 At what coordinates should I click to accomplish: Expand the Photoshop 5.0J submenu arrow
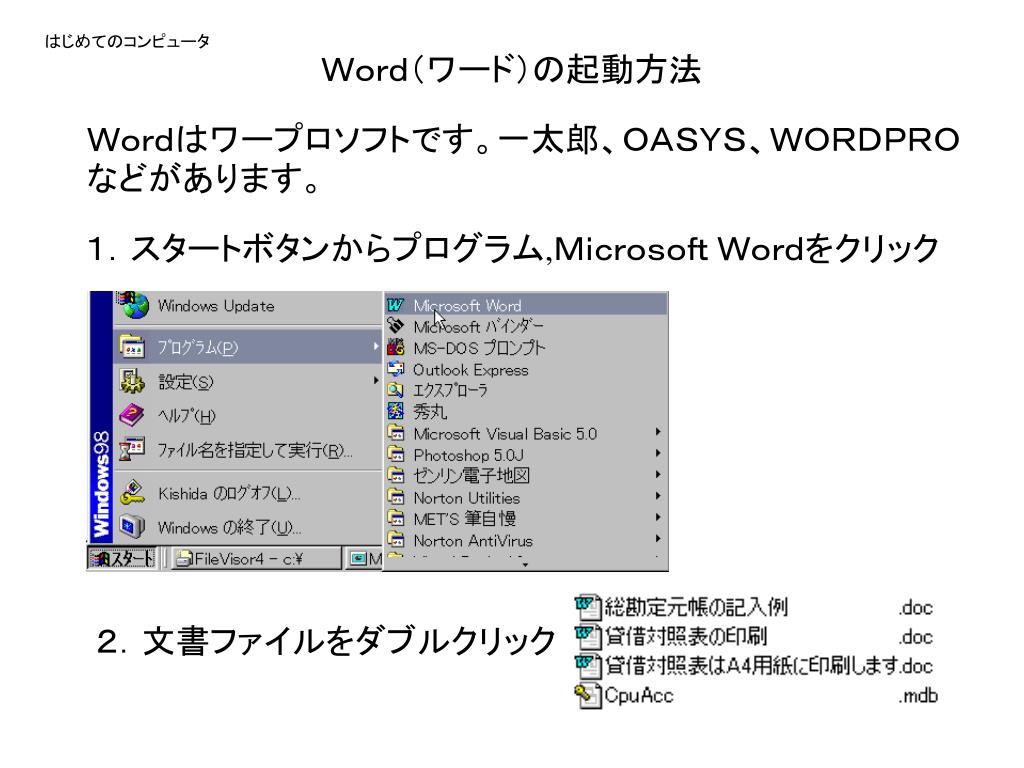point(658,453)
